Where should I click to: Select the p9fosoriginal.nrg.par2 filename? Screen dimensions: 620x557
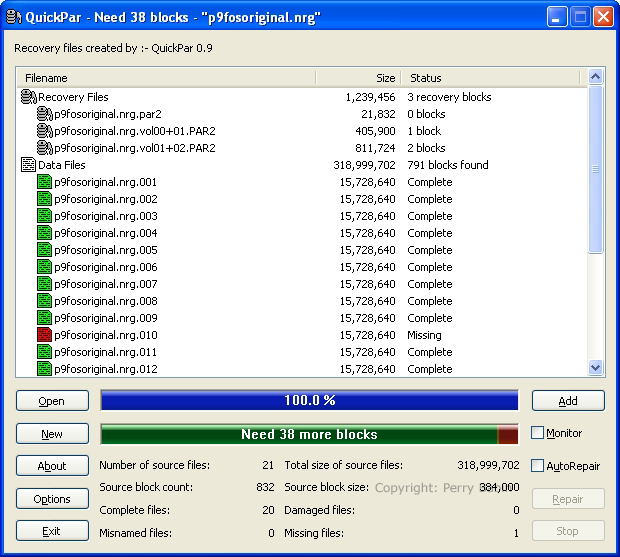click(108, 114)
